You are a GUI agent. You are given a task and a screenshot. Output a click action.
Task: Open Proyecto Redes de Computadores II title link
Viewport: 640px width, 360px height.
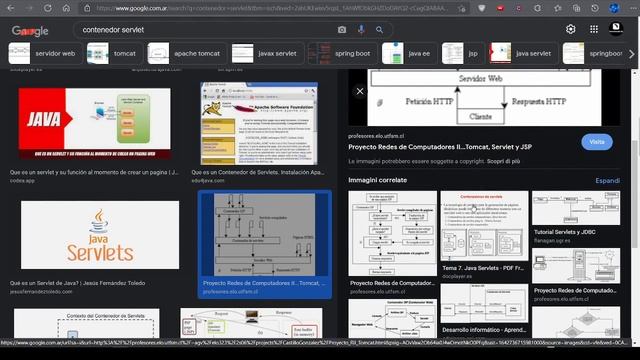click(440, 147)
